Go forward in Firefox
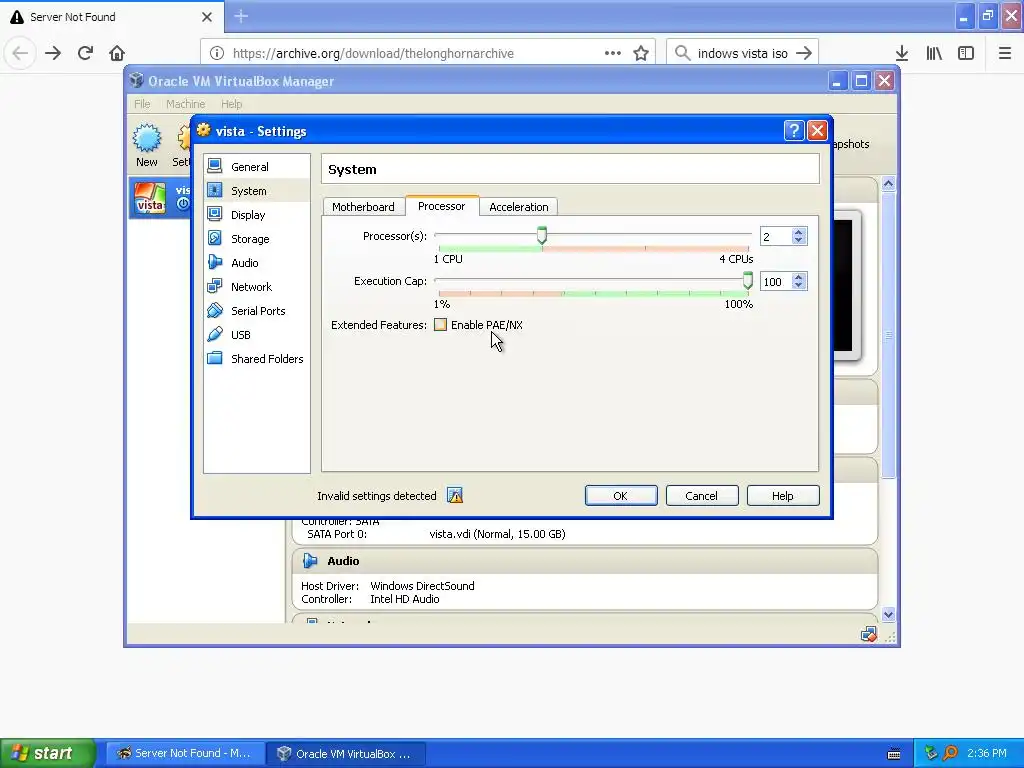 click(x=53, y=53)
